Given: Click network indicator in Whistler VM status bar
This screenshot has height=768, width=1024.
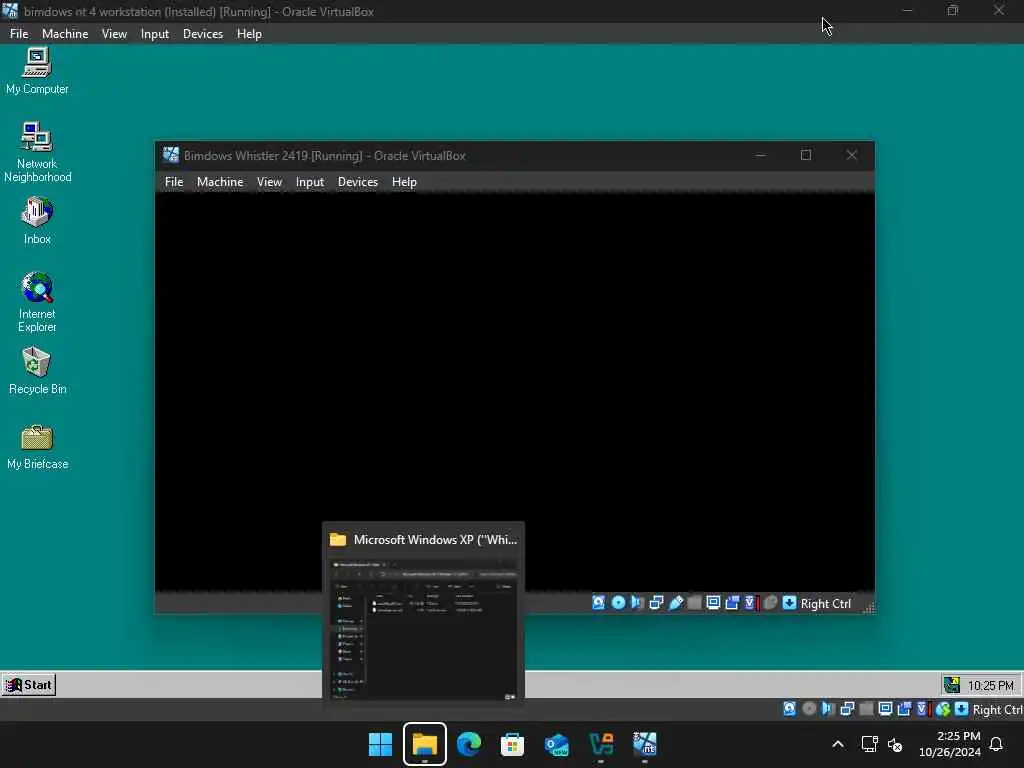Looking at the screenshot, I should 656,603.
